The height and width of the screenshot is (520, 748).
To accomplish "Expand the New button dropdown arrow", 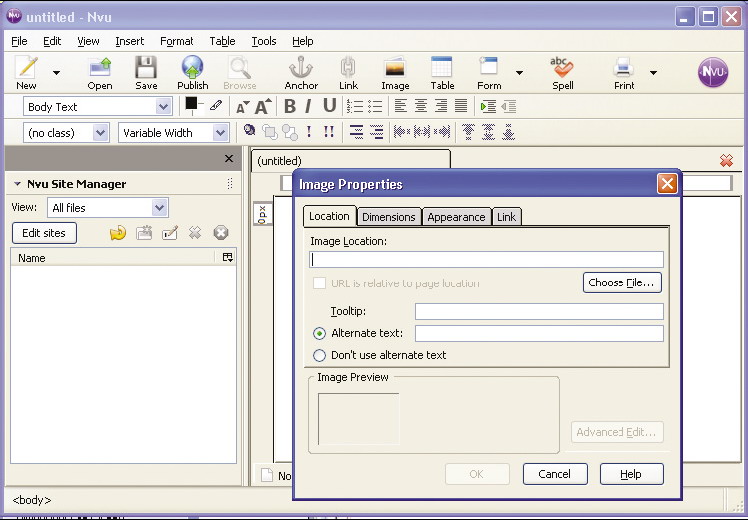I will coord(56,73).
